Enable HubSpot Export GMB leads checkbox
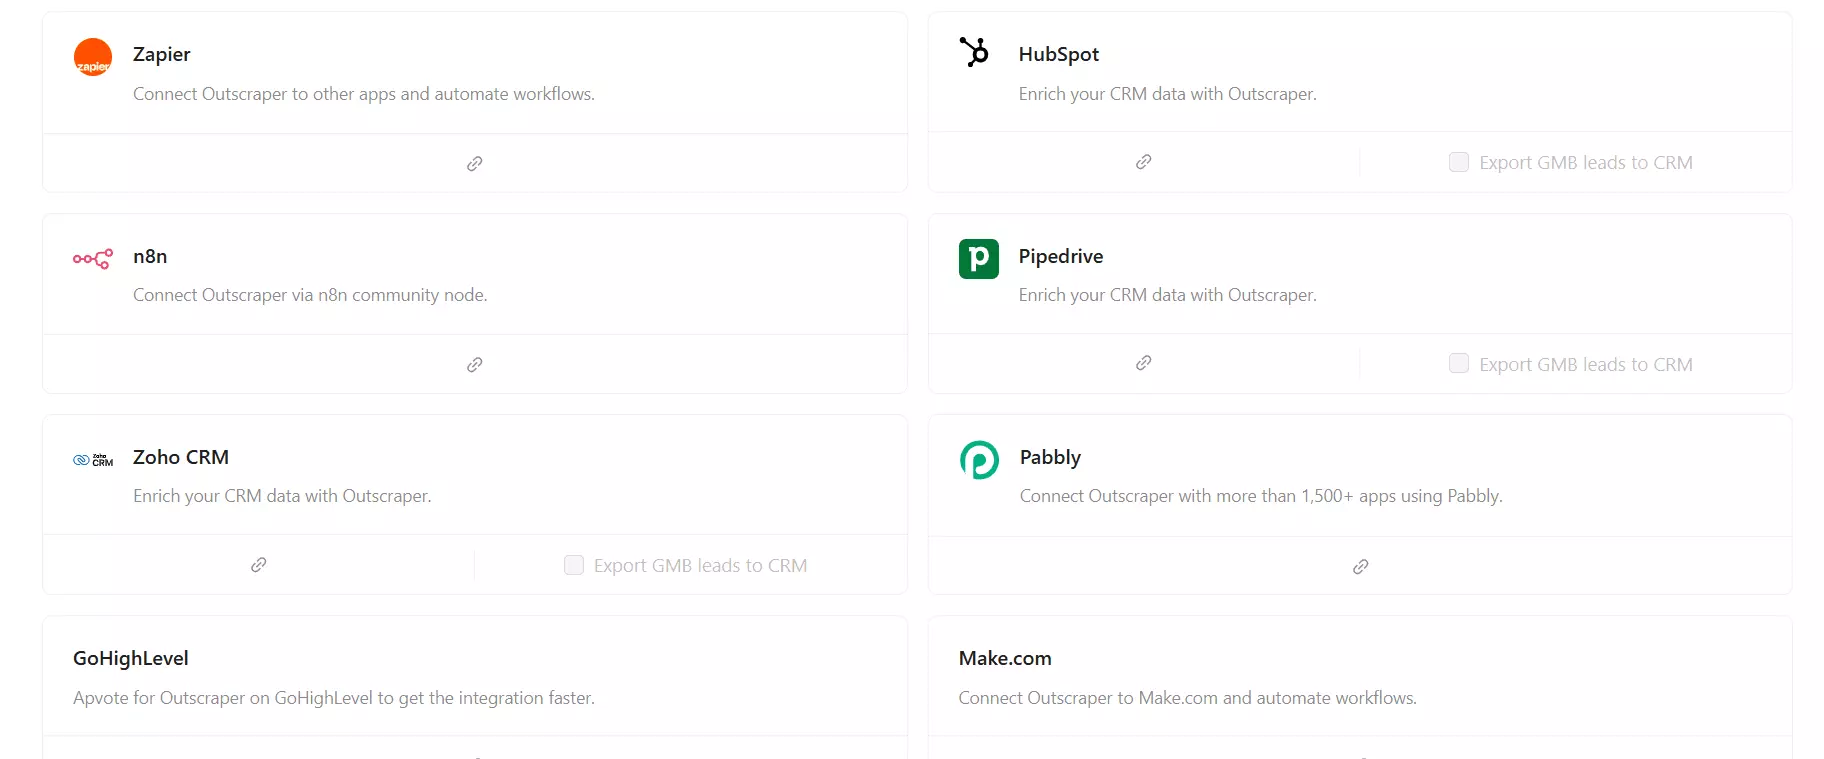Screen dimensions: 1824x759 coord(1458,162)
